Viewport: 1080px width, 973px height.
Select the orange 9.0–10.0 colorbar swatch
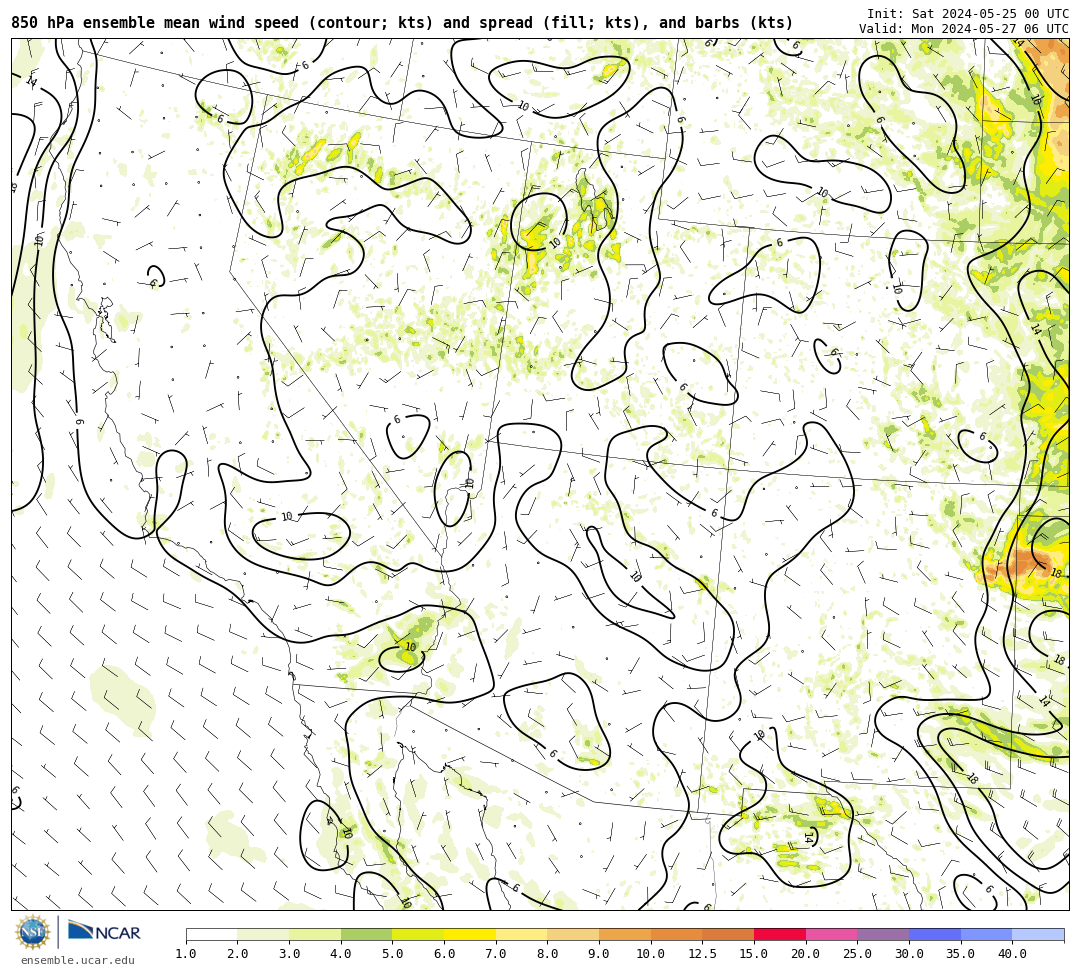(x=625, y=934)
